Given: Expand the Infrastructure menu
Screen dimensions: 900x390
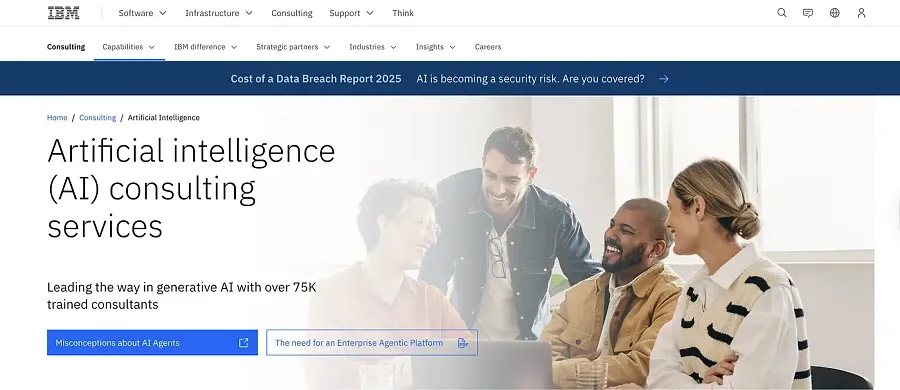Looking at the screenshot, I should [x=219, y=13].
